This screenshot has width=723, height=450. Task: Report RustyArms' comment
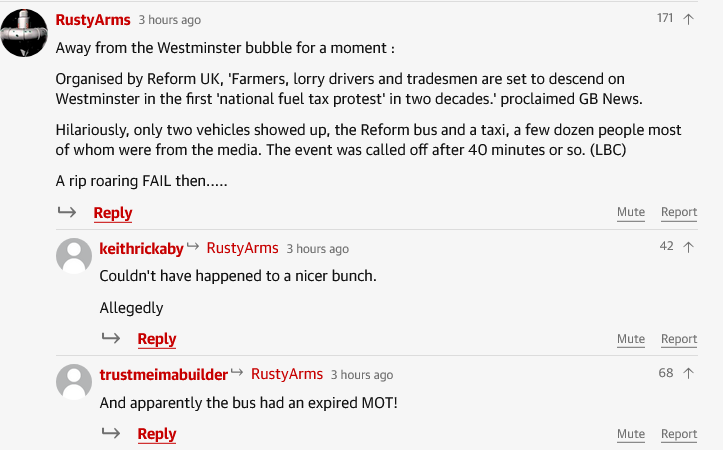(679, 212)
